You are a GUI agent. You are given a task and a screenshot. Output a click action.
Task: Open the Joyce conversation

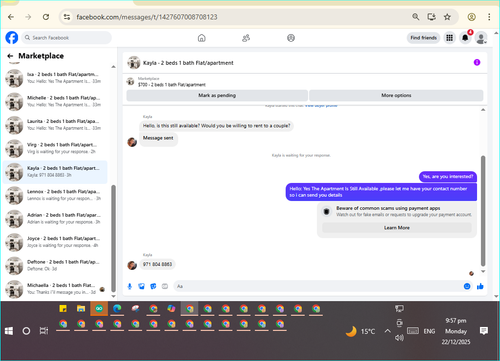pos(55,242)
